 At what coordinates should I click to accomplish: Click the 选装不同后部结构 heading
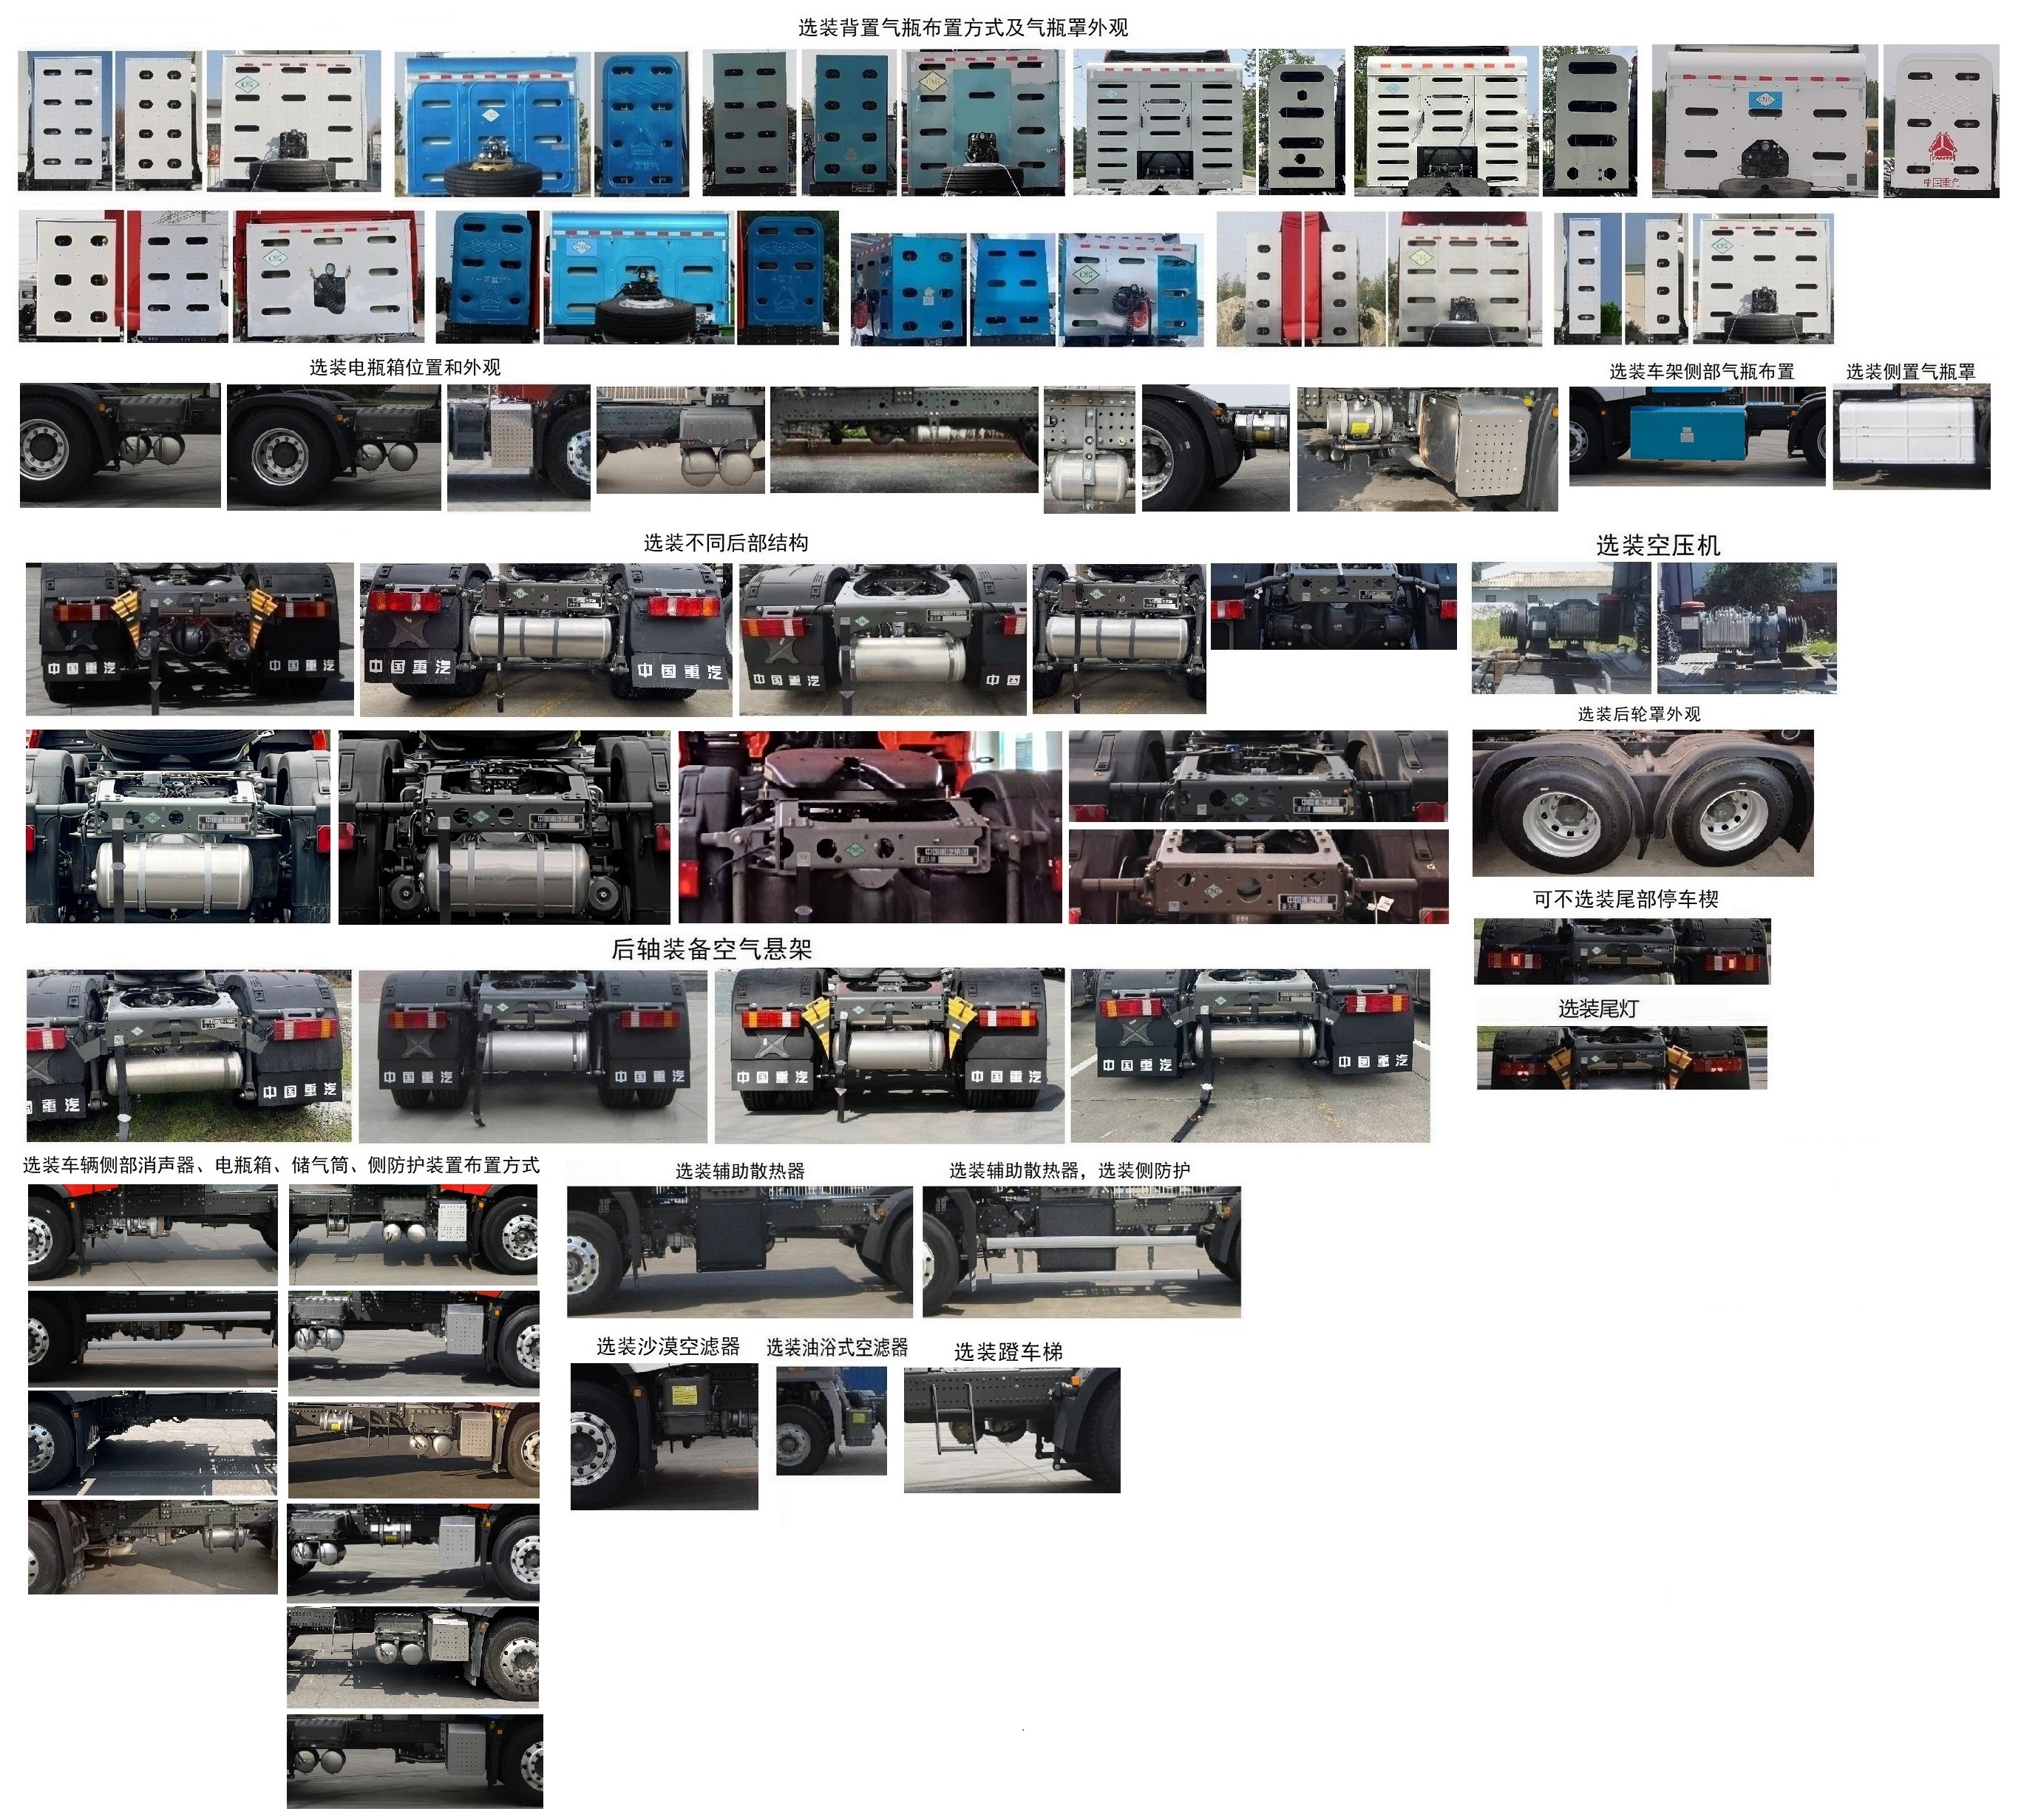pyautogui.click(x=725, y=543)
